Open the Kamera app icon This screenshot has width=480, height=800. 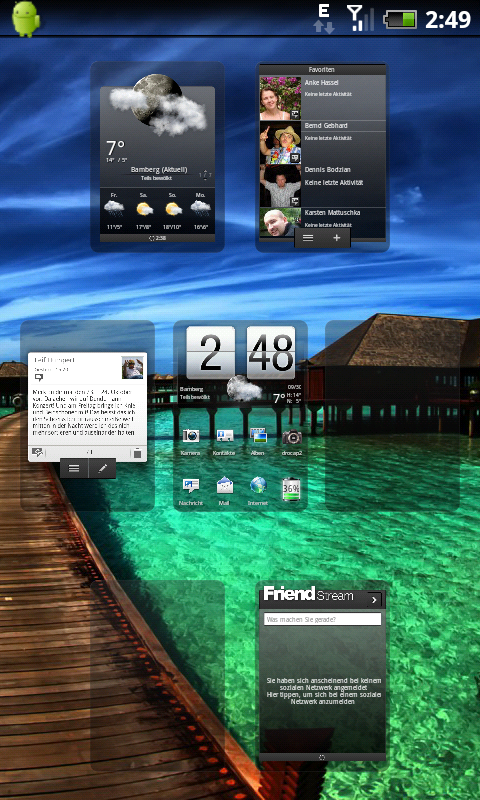pyautogui.click(x=191, y=436)
